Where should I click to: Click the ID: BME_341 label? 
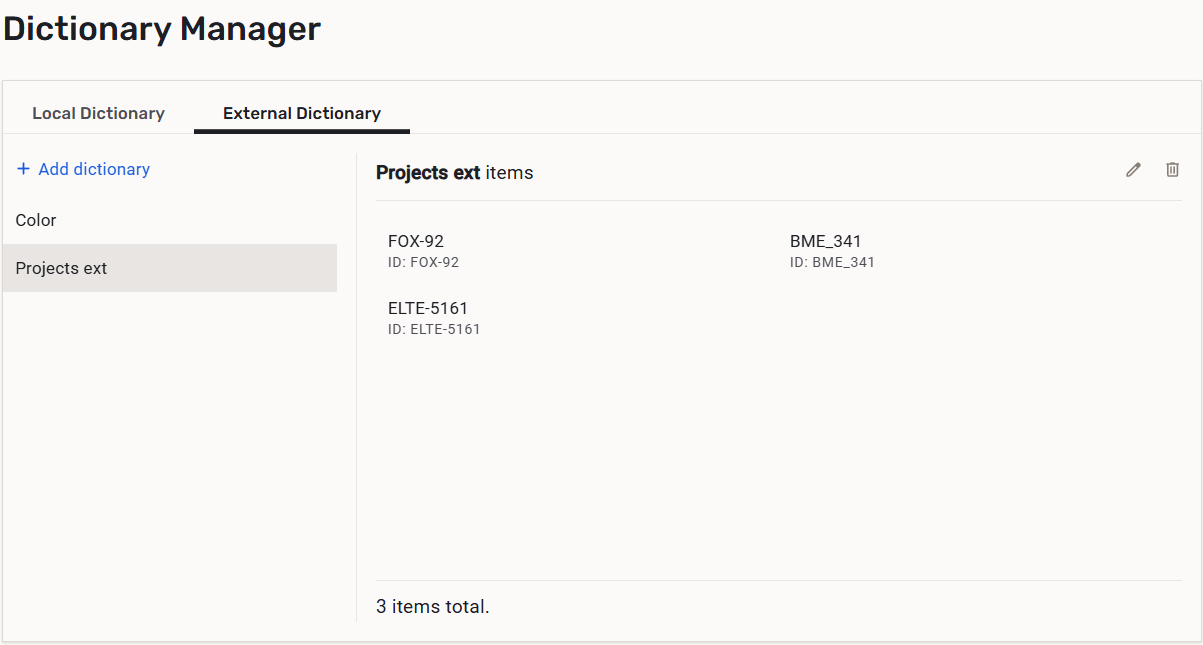tap(832, 262)
